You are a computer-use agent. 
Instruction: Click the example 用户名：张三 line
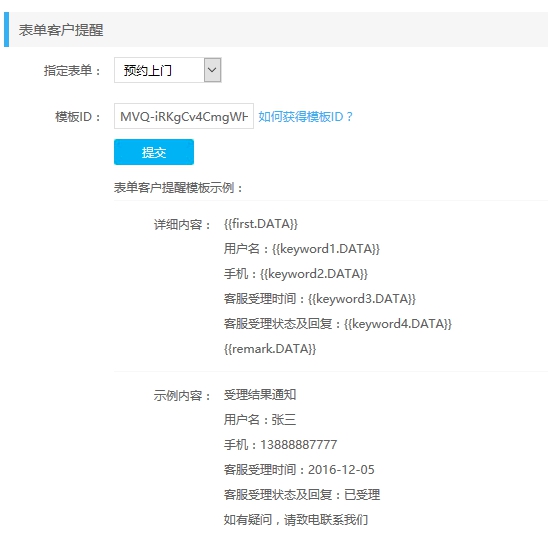coord(260,420)
